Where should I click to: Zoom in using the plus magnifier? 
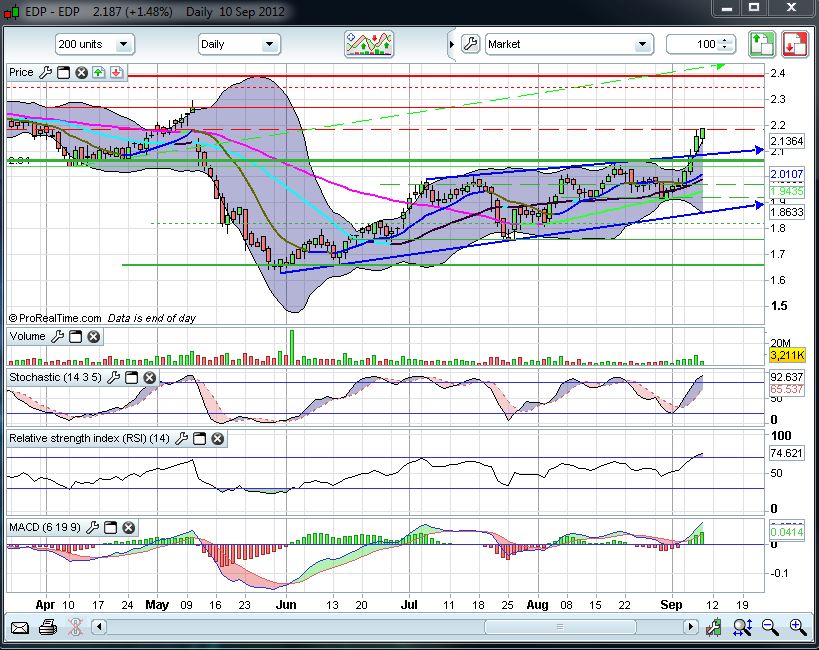point(798,626)
